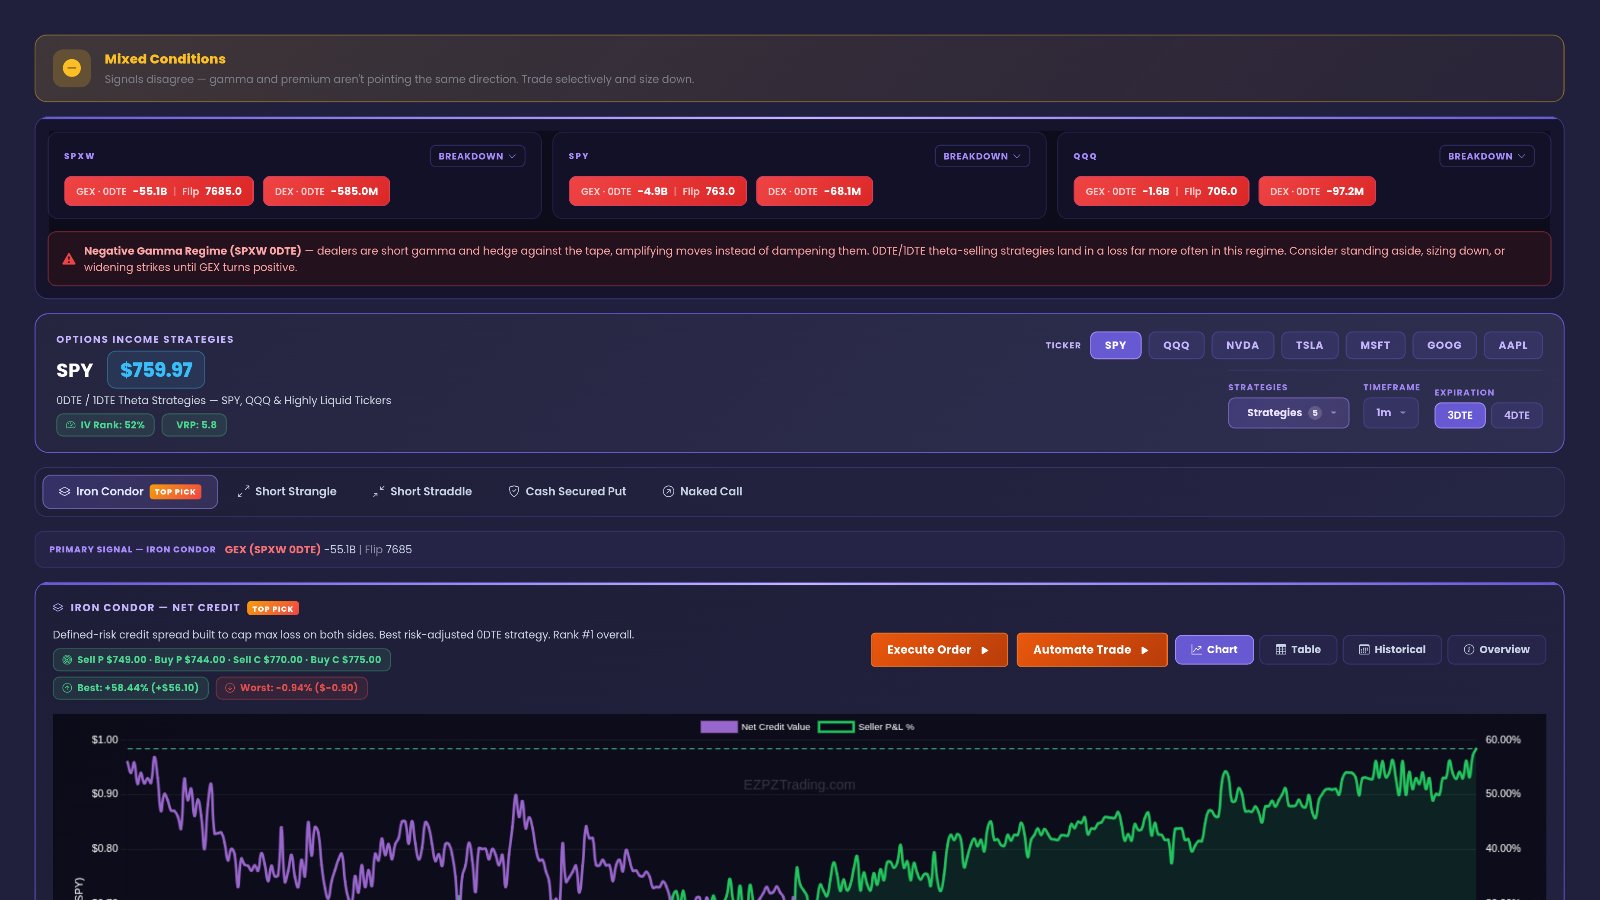Click the grid icon in Table button
Image resolution: width=1600 pixels, height=900 pixels.
[1281, 650]
